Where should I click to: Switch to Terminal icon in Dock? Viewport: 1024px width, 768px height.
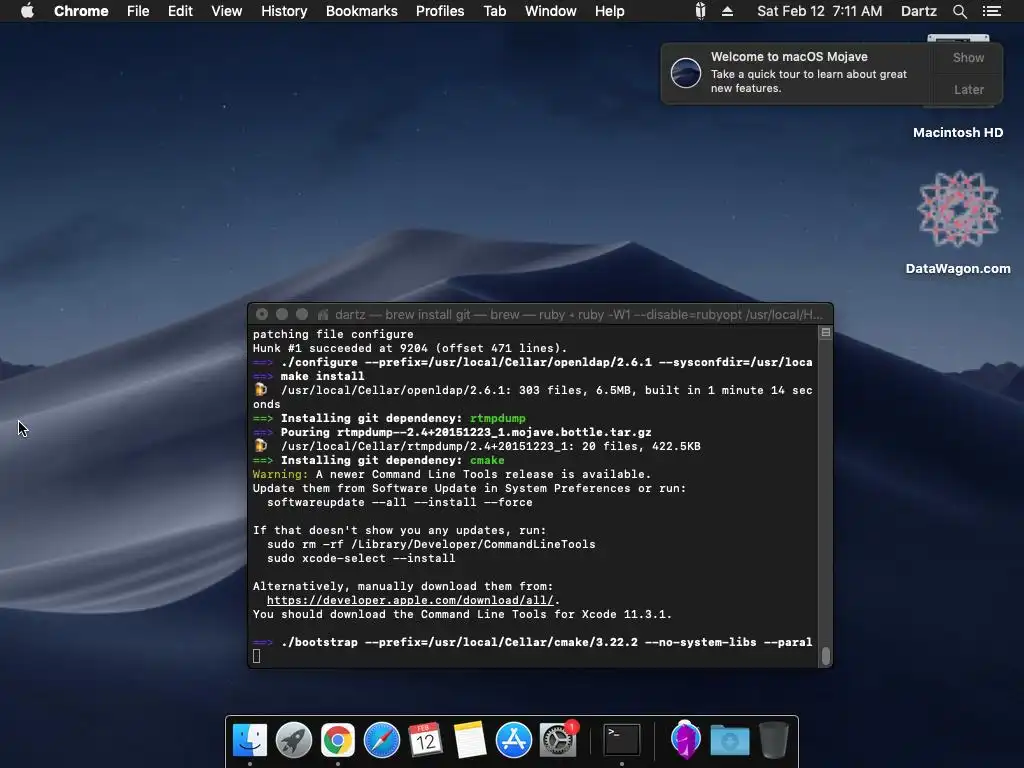(x=622, y=741)
